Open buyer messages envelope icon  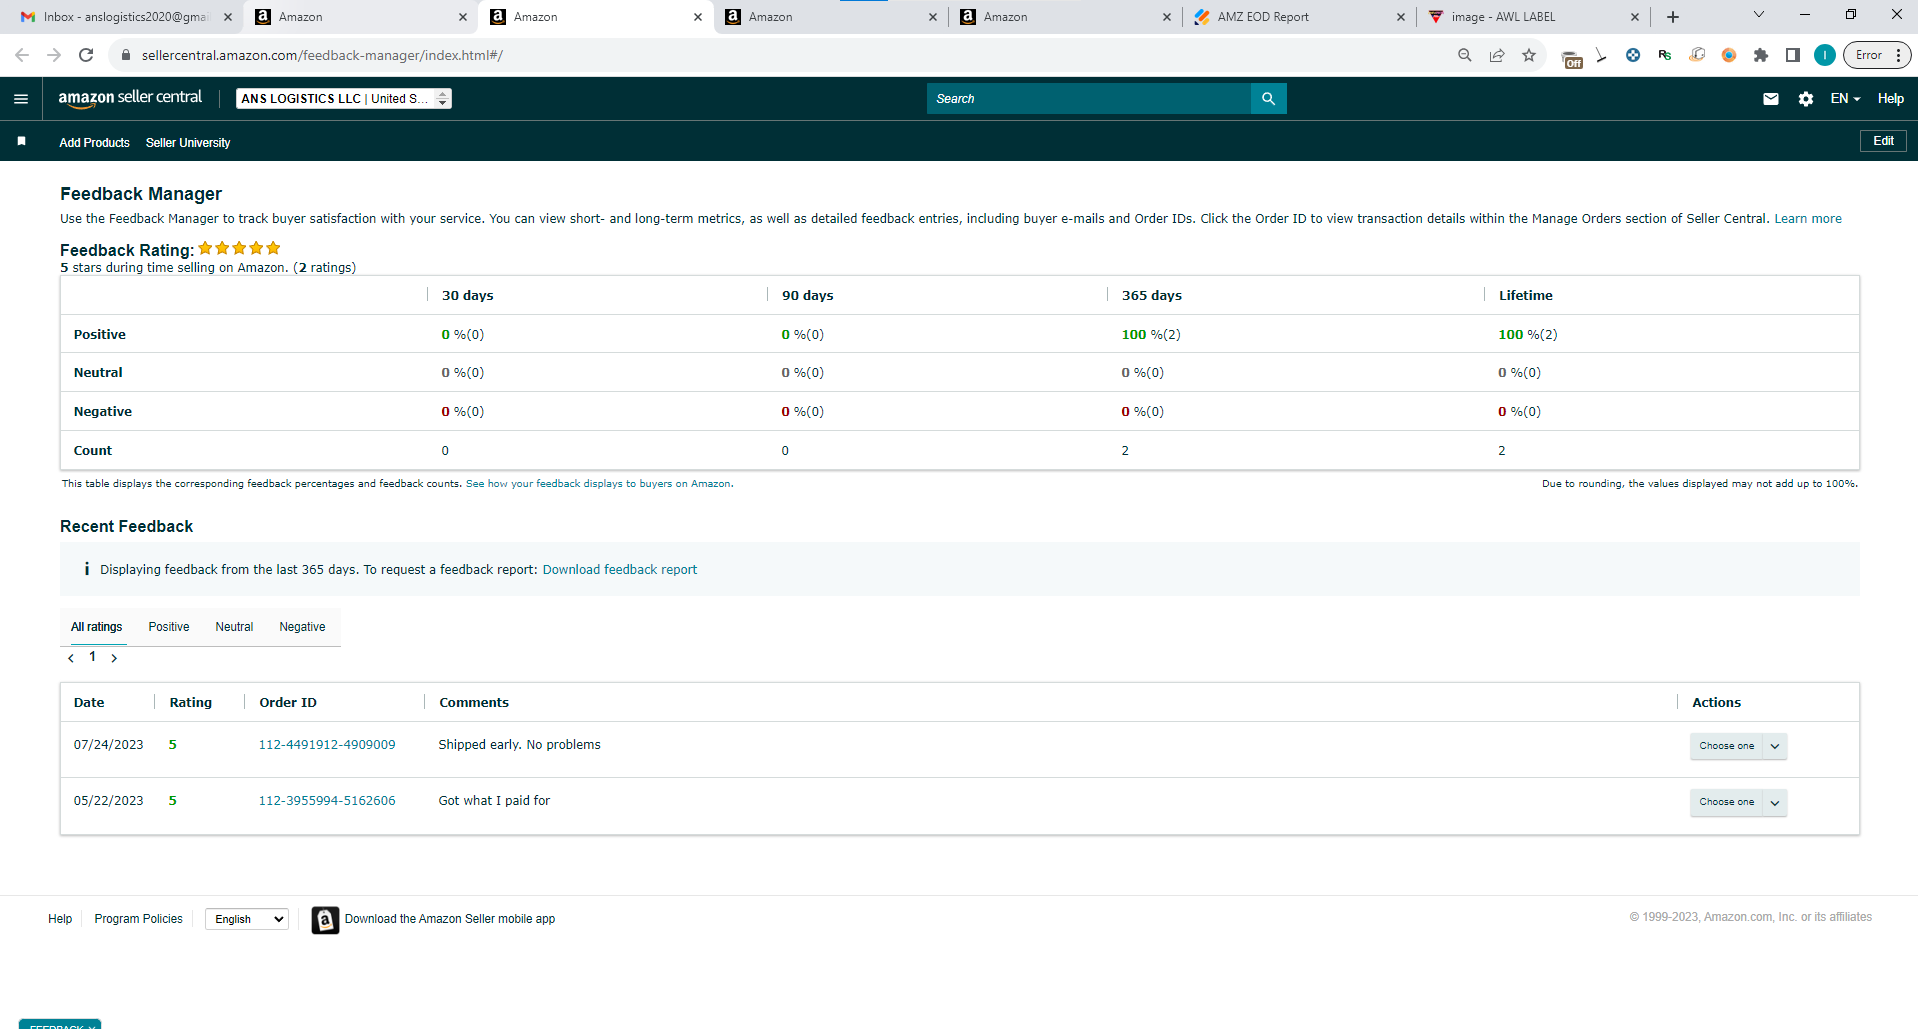(x=1770, y=98)
